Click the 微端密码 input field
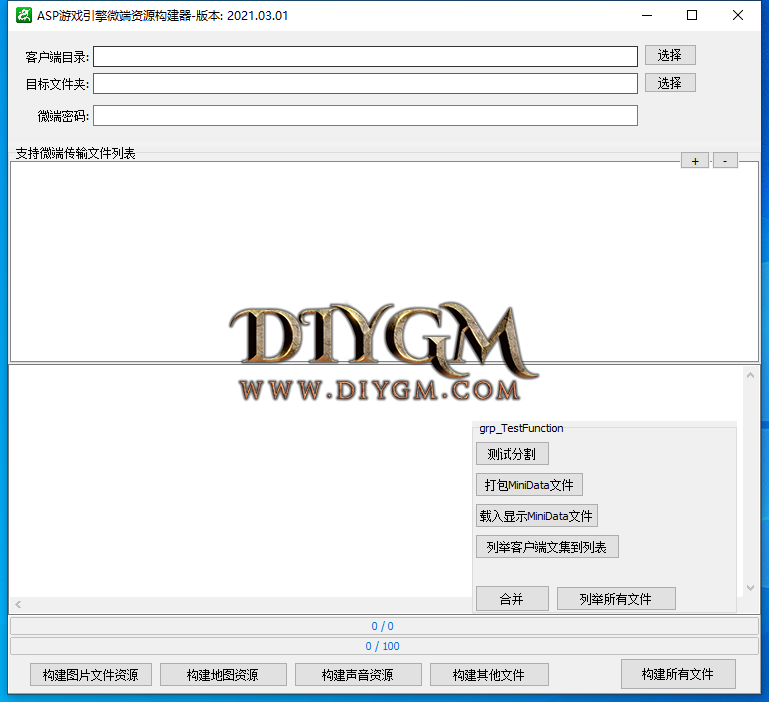The height and width of the screenshot is (702, 769). [x=365, y=115]
